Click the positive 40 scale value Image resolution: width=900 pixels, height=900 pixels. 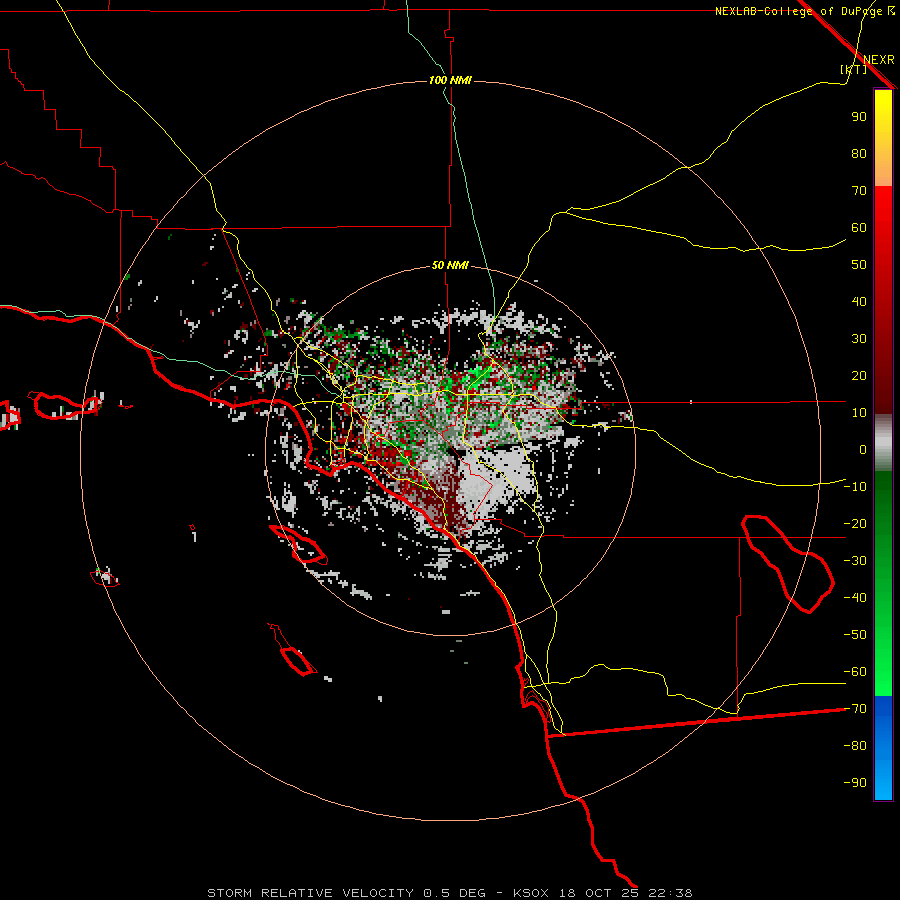click(x=859, y=302)
